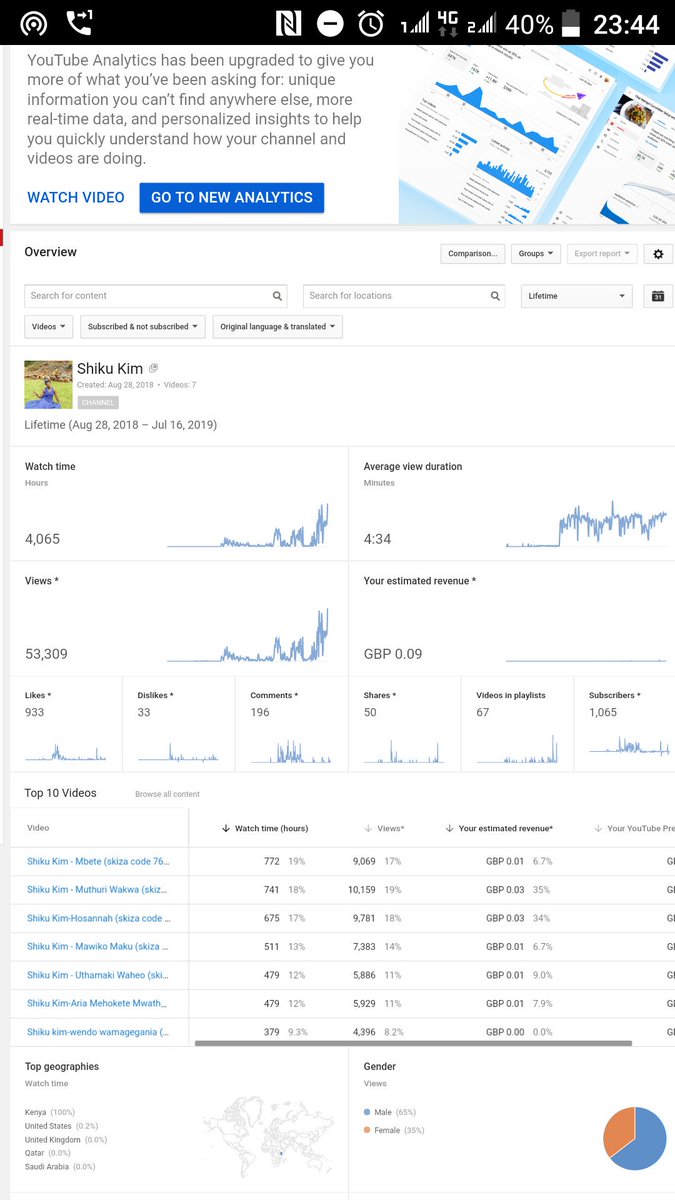
Task: Click the Female (35%) legend swatch
Action: 368,1130
